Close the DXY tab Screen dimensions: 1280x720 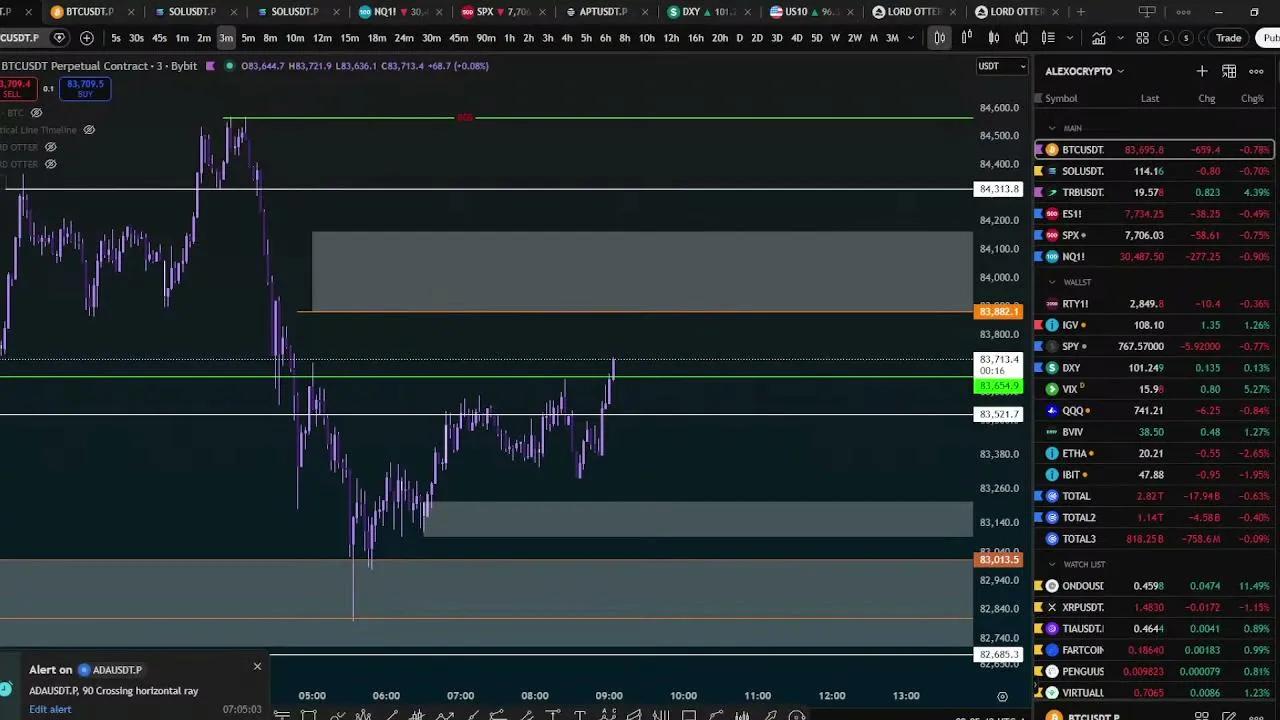click(750, 12)
